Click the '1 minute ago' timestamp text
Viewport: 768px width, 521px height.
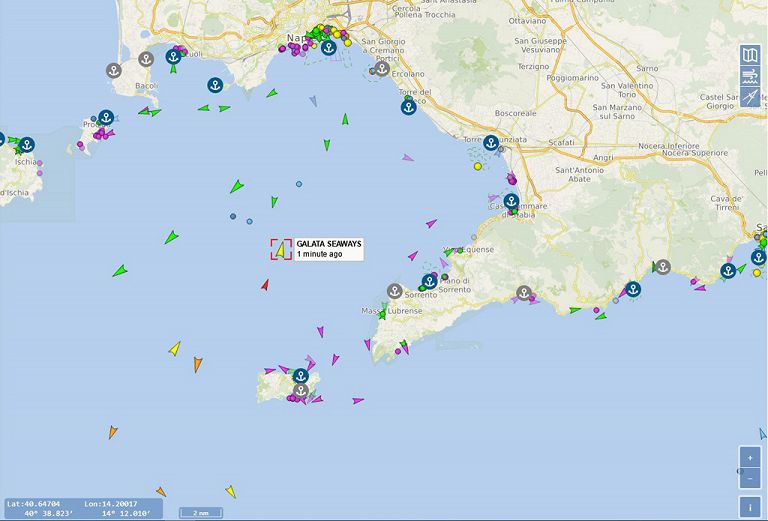click(x=319, y=254)
